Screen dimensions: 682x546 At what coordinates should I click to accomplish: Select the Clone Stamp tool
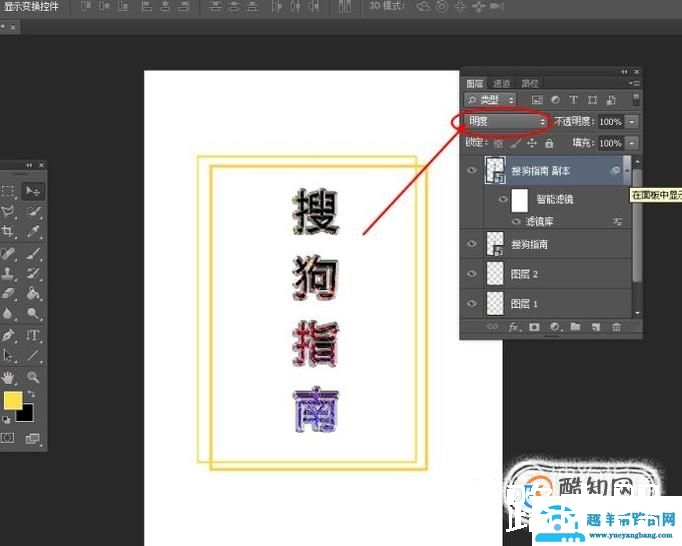point(8,274)
